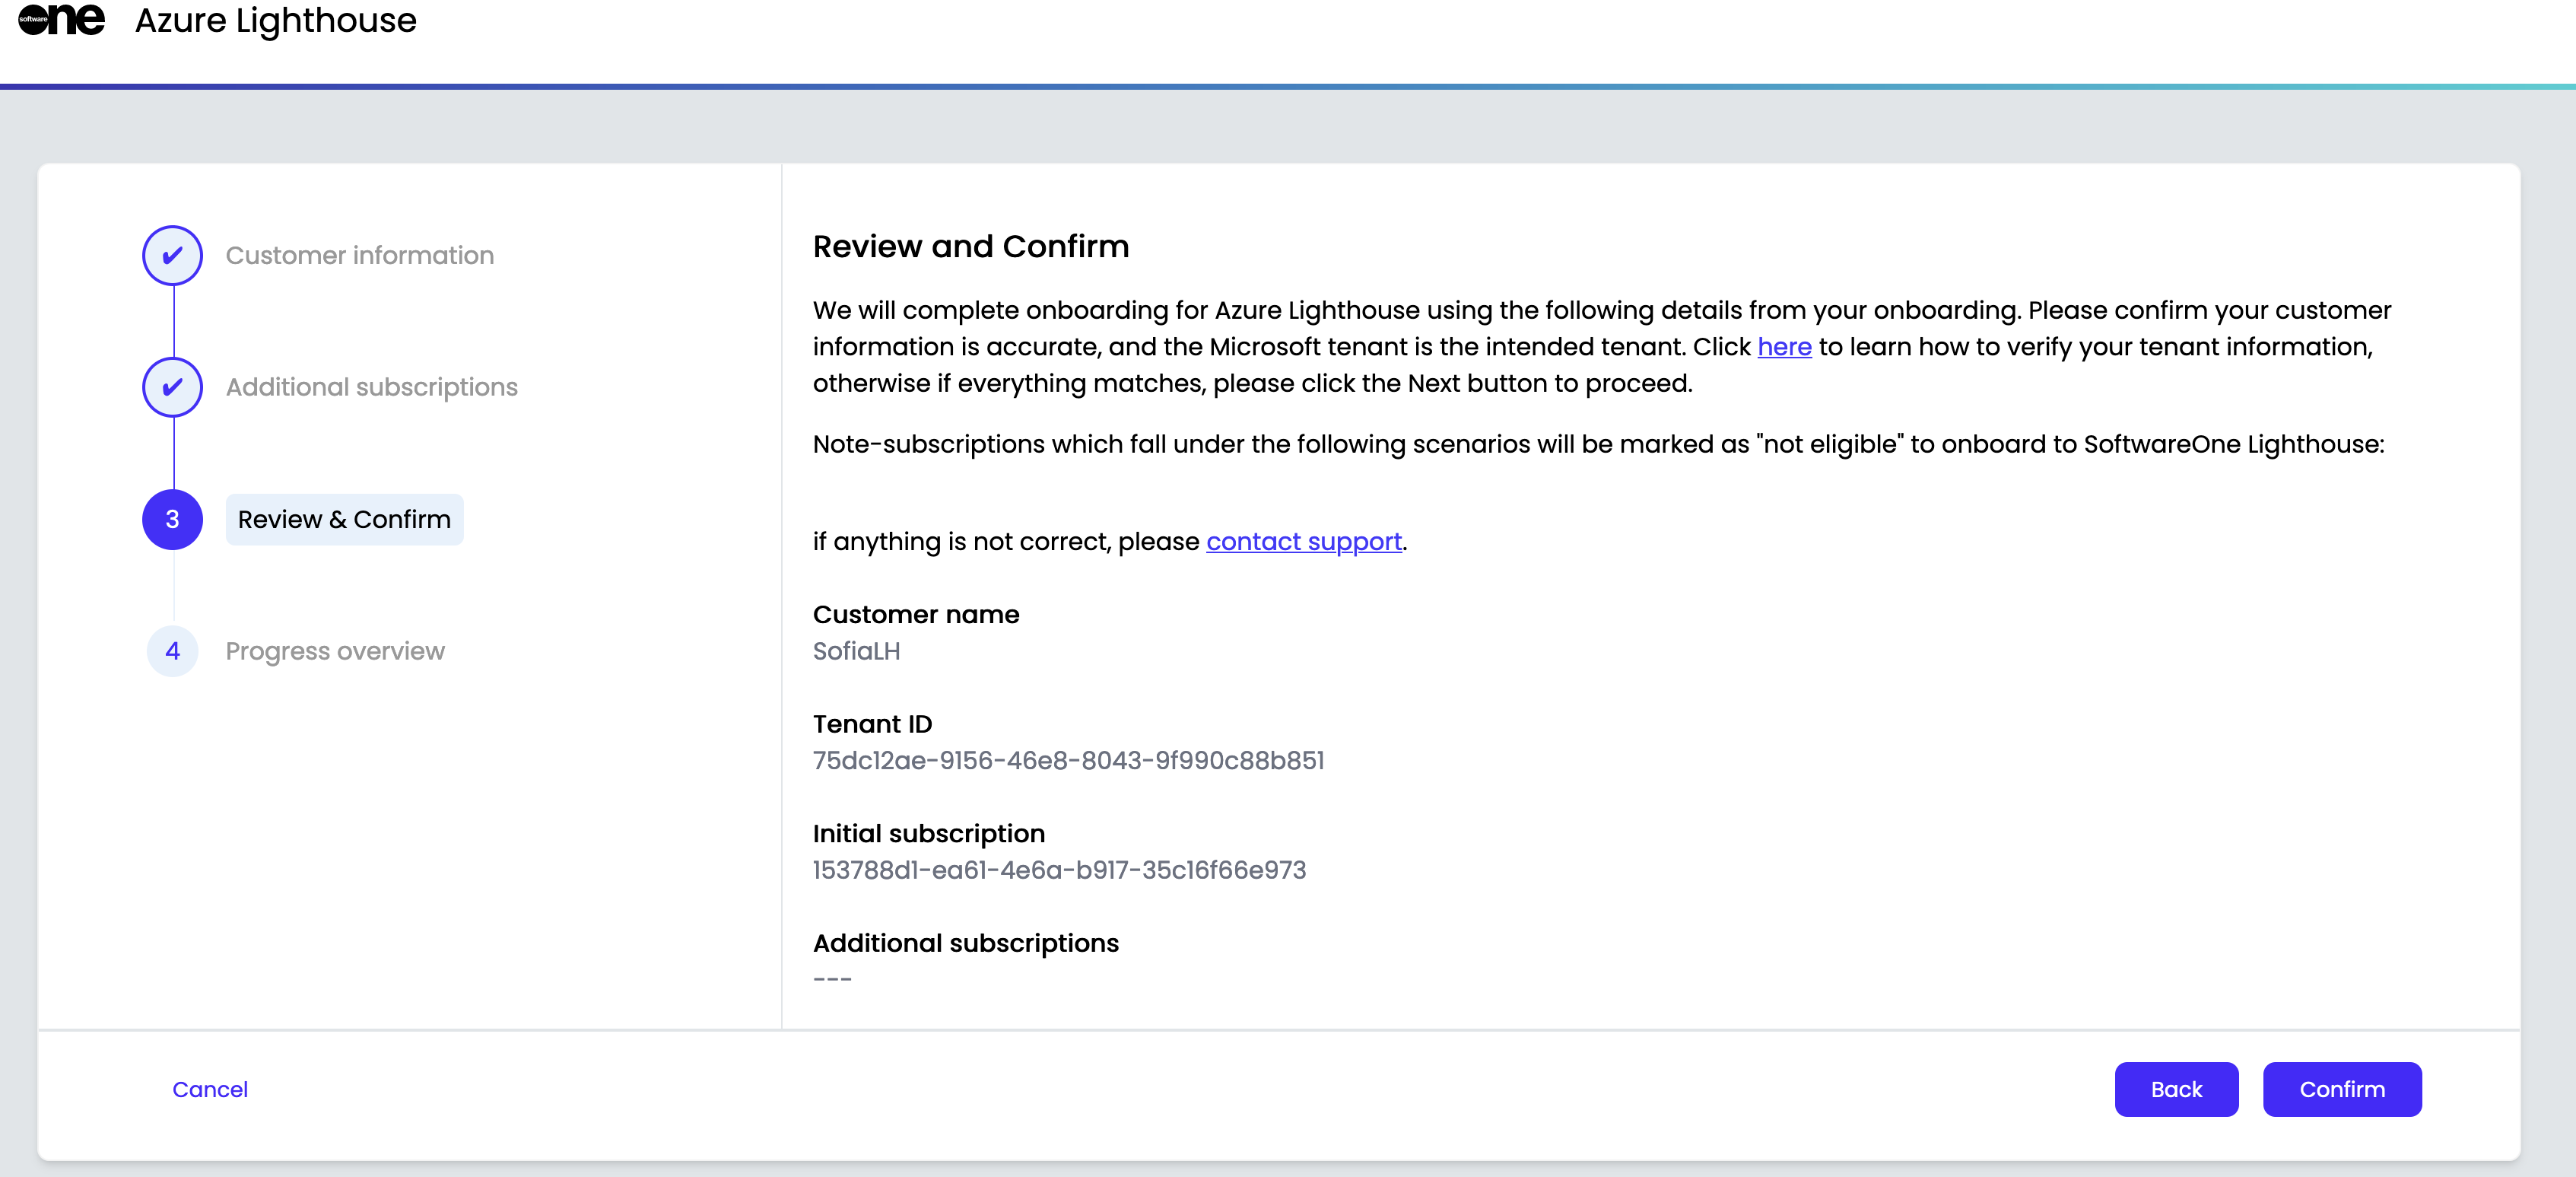Click the Review and Confirm heading
Image resolution: width=2576 pixels, height=1177 pixels.
[x=970, y=246]
